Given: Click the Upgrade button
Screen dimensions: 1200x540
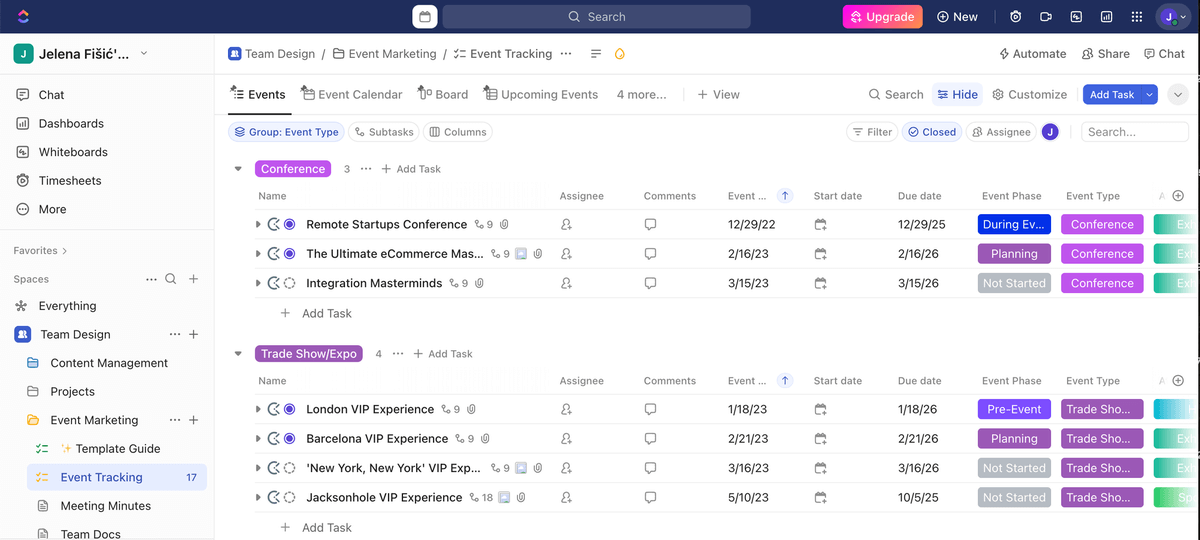Looking at the screenshot, I should tap(882, 17).
